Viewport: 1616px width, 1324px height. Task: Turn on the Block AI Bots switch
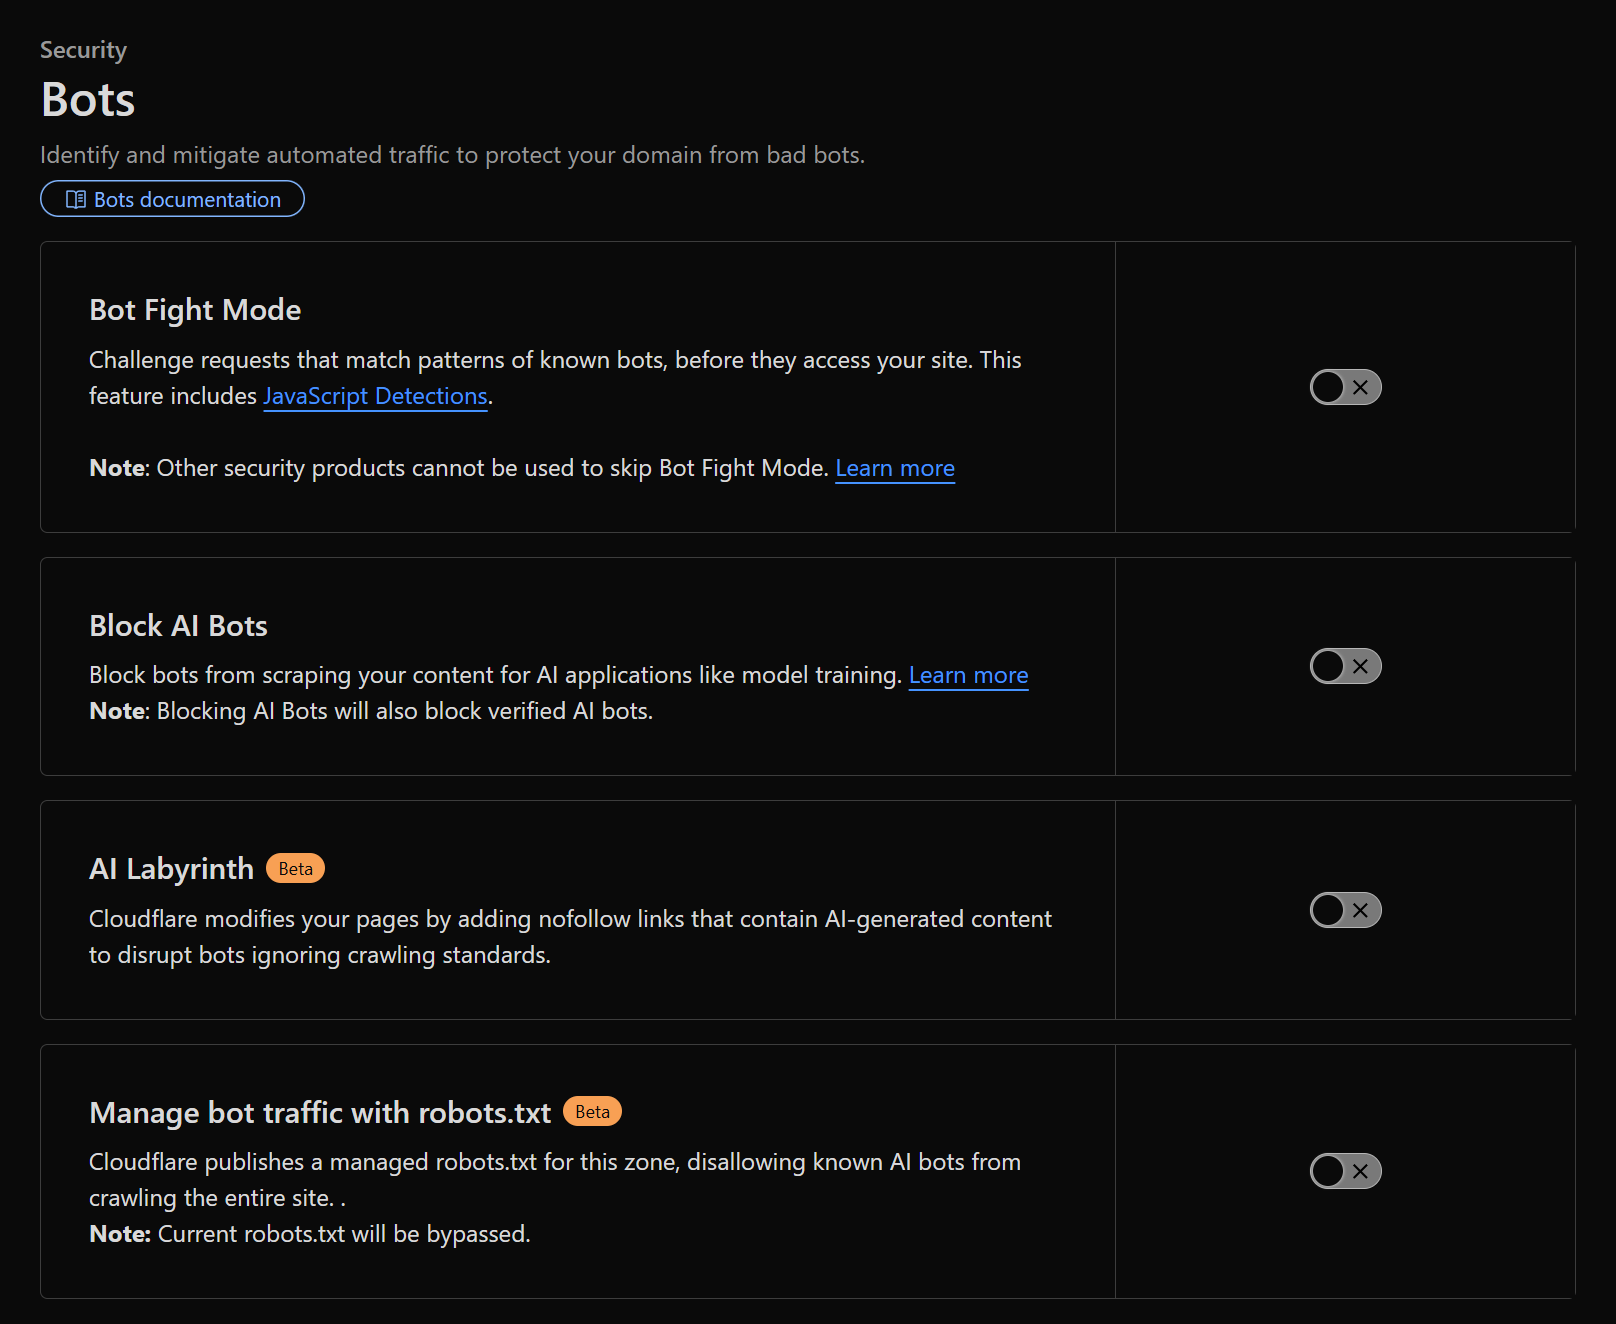(x=1345, y=666)
